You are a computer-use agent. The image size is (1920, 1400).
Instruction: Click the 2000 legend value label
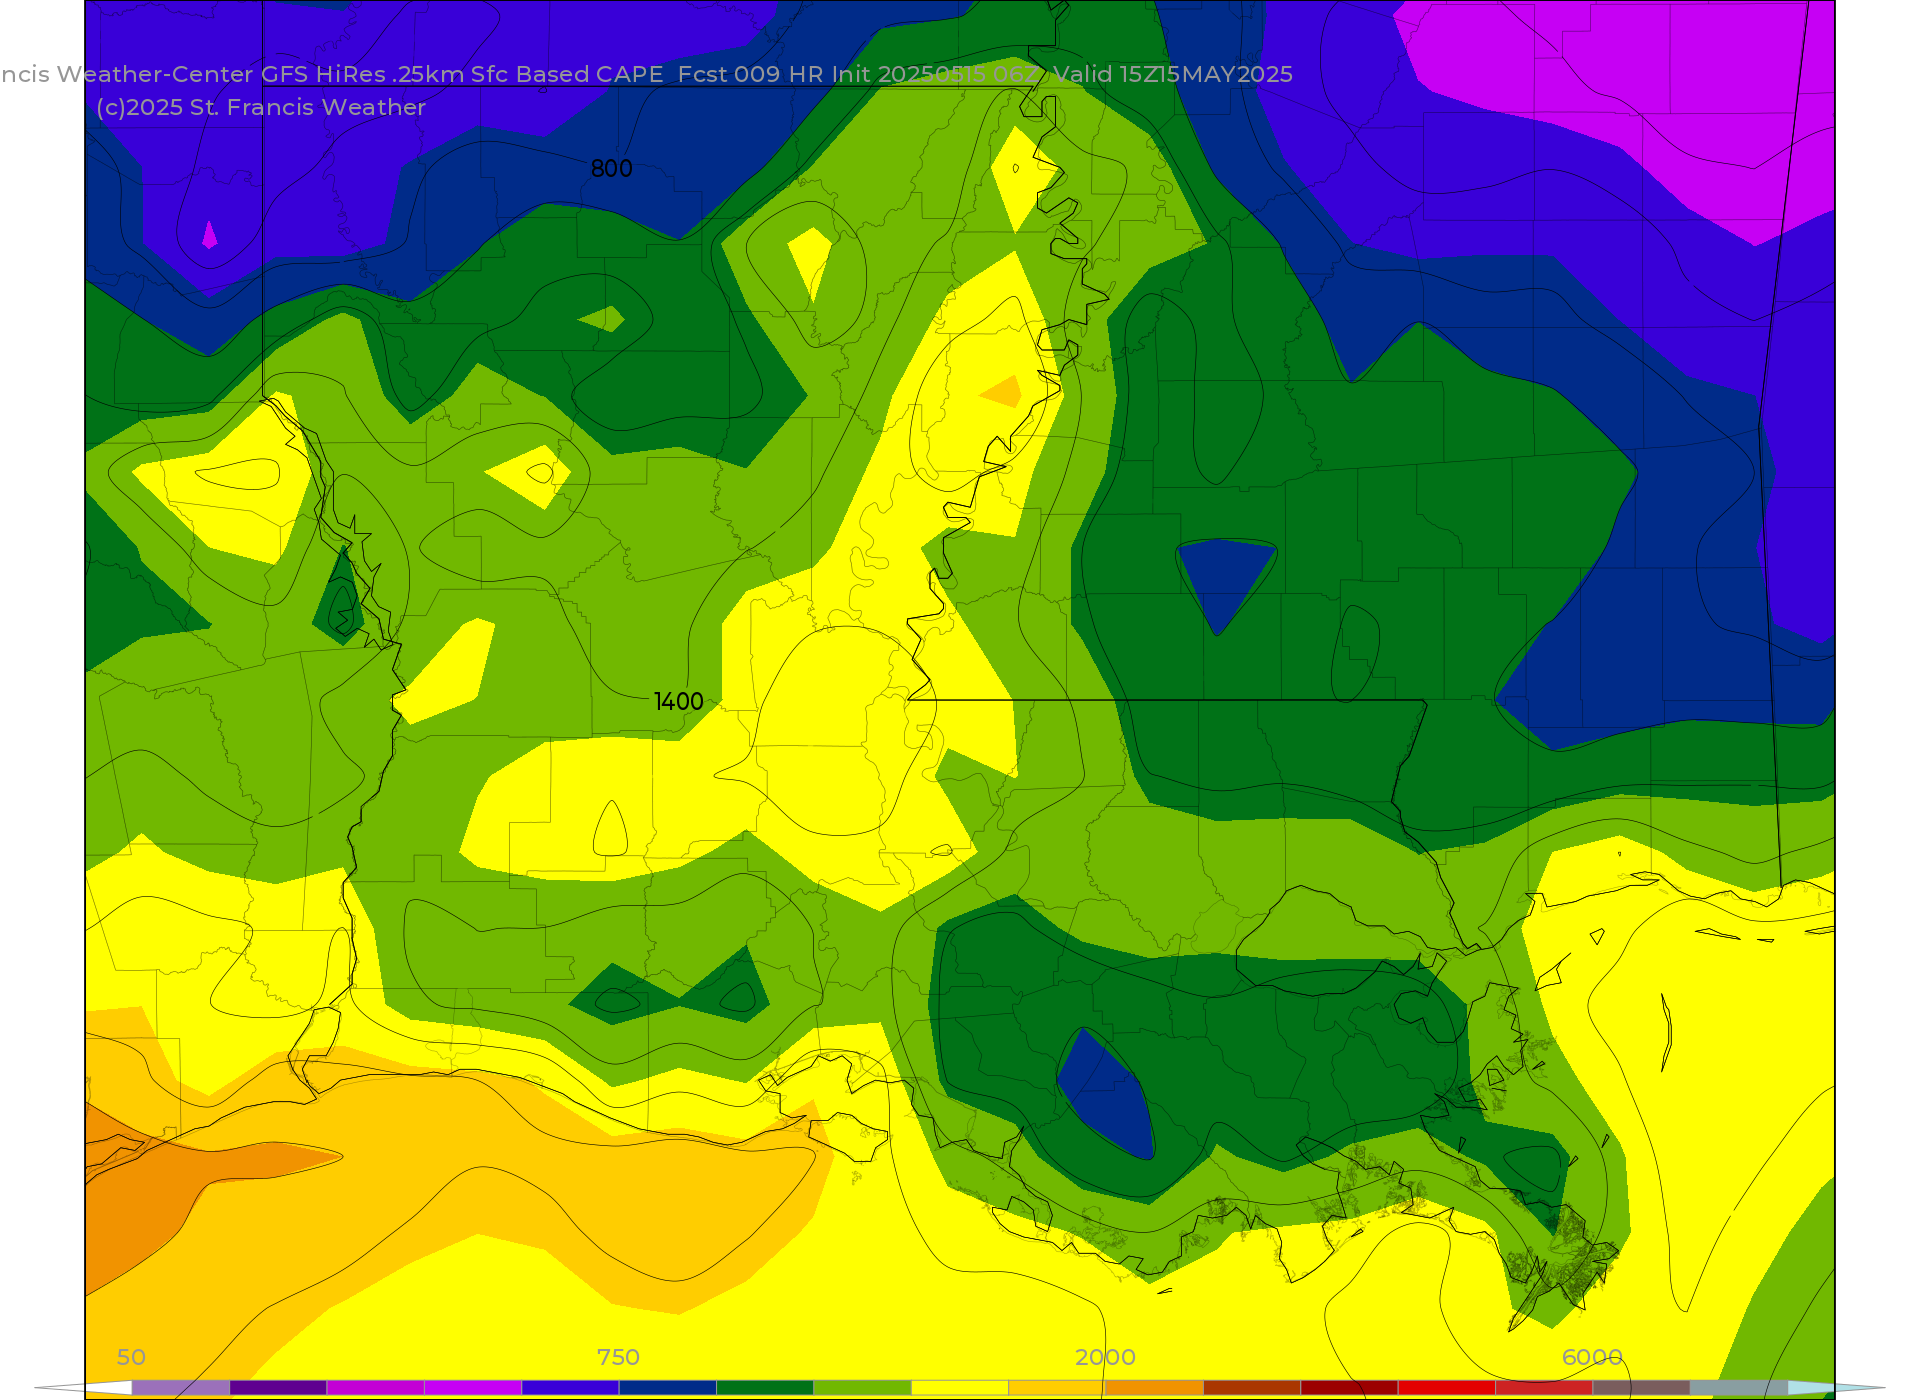pos(1105,1357)
